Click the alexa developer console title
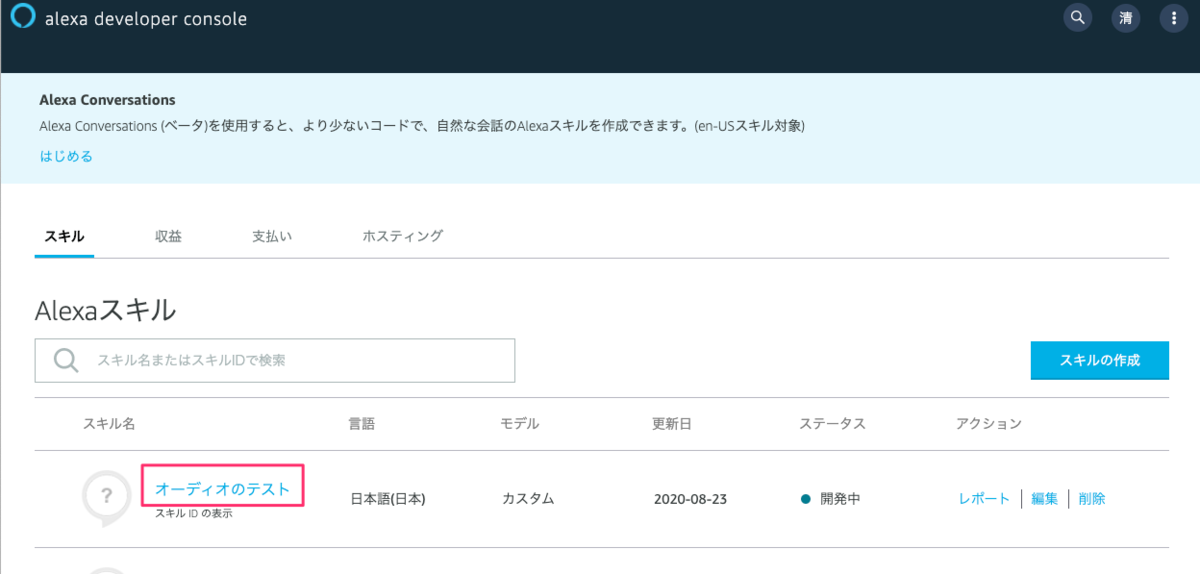 (x=146, y=19)
